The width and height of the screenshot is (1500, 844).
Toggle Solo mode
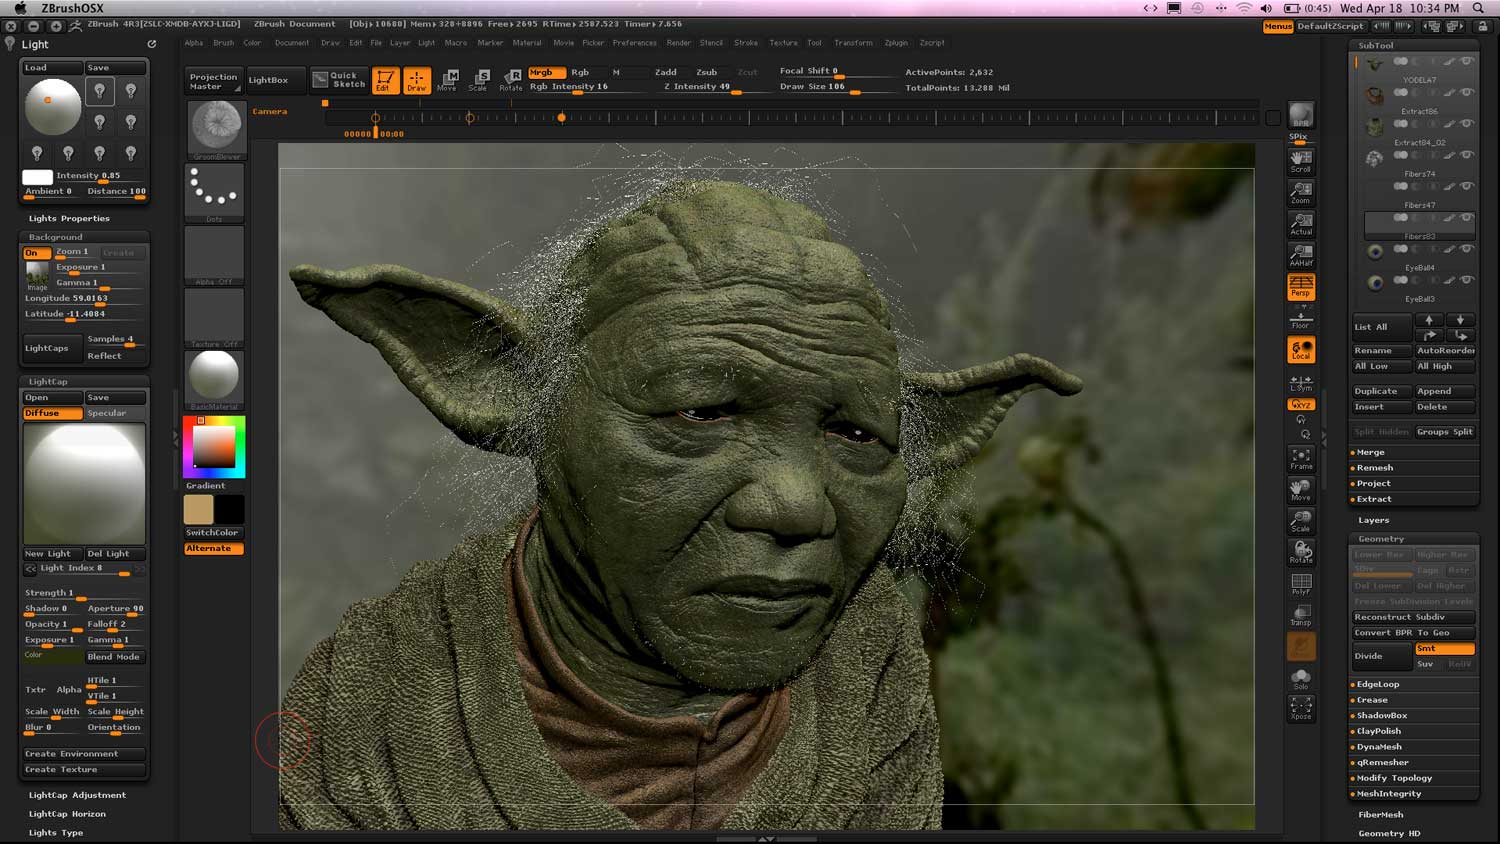pos(1301,677)
